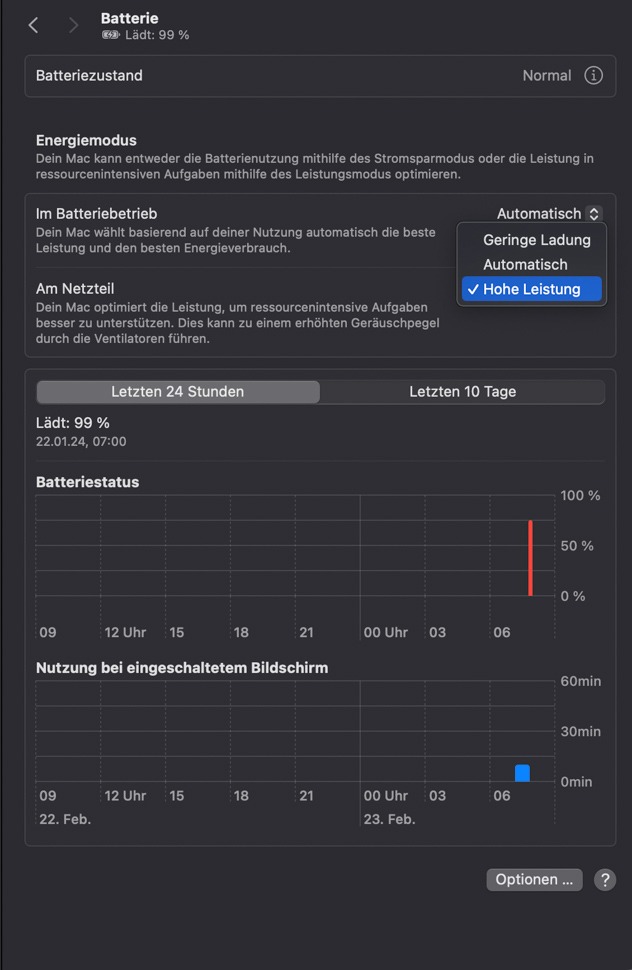Open help with the question mark button
Image resolution: width=632 pixels, height=970 pixels.
605,880
